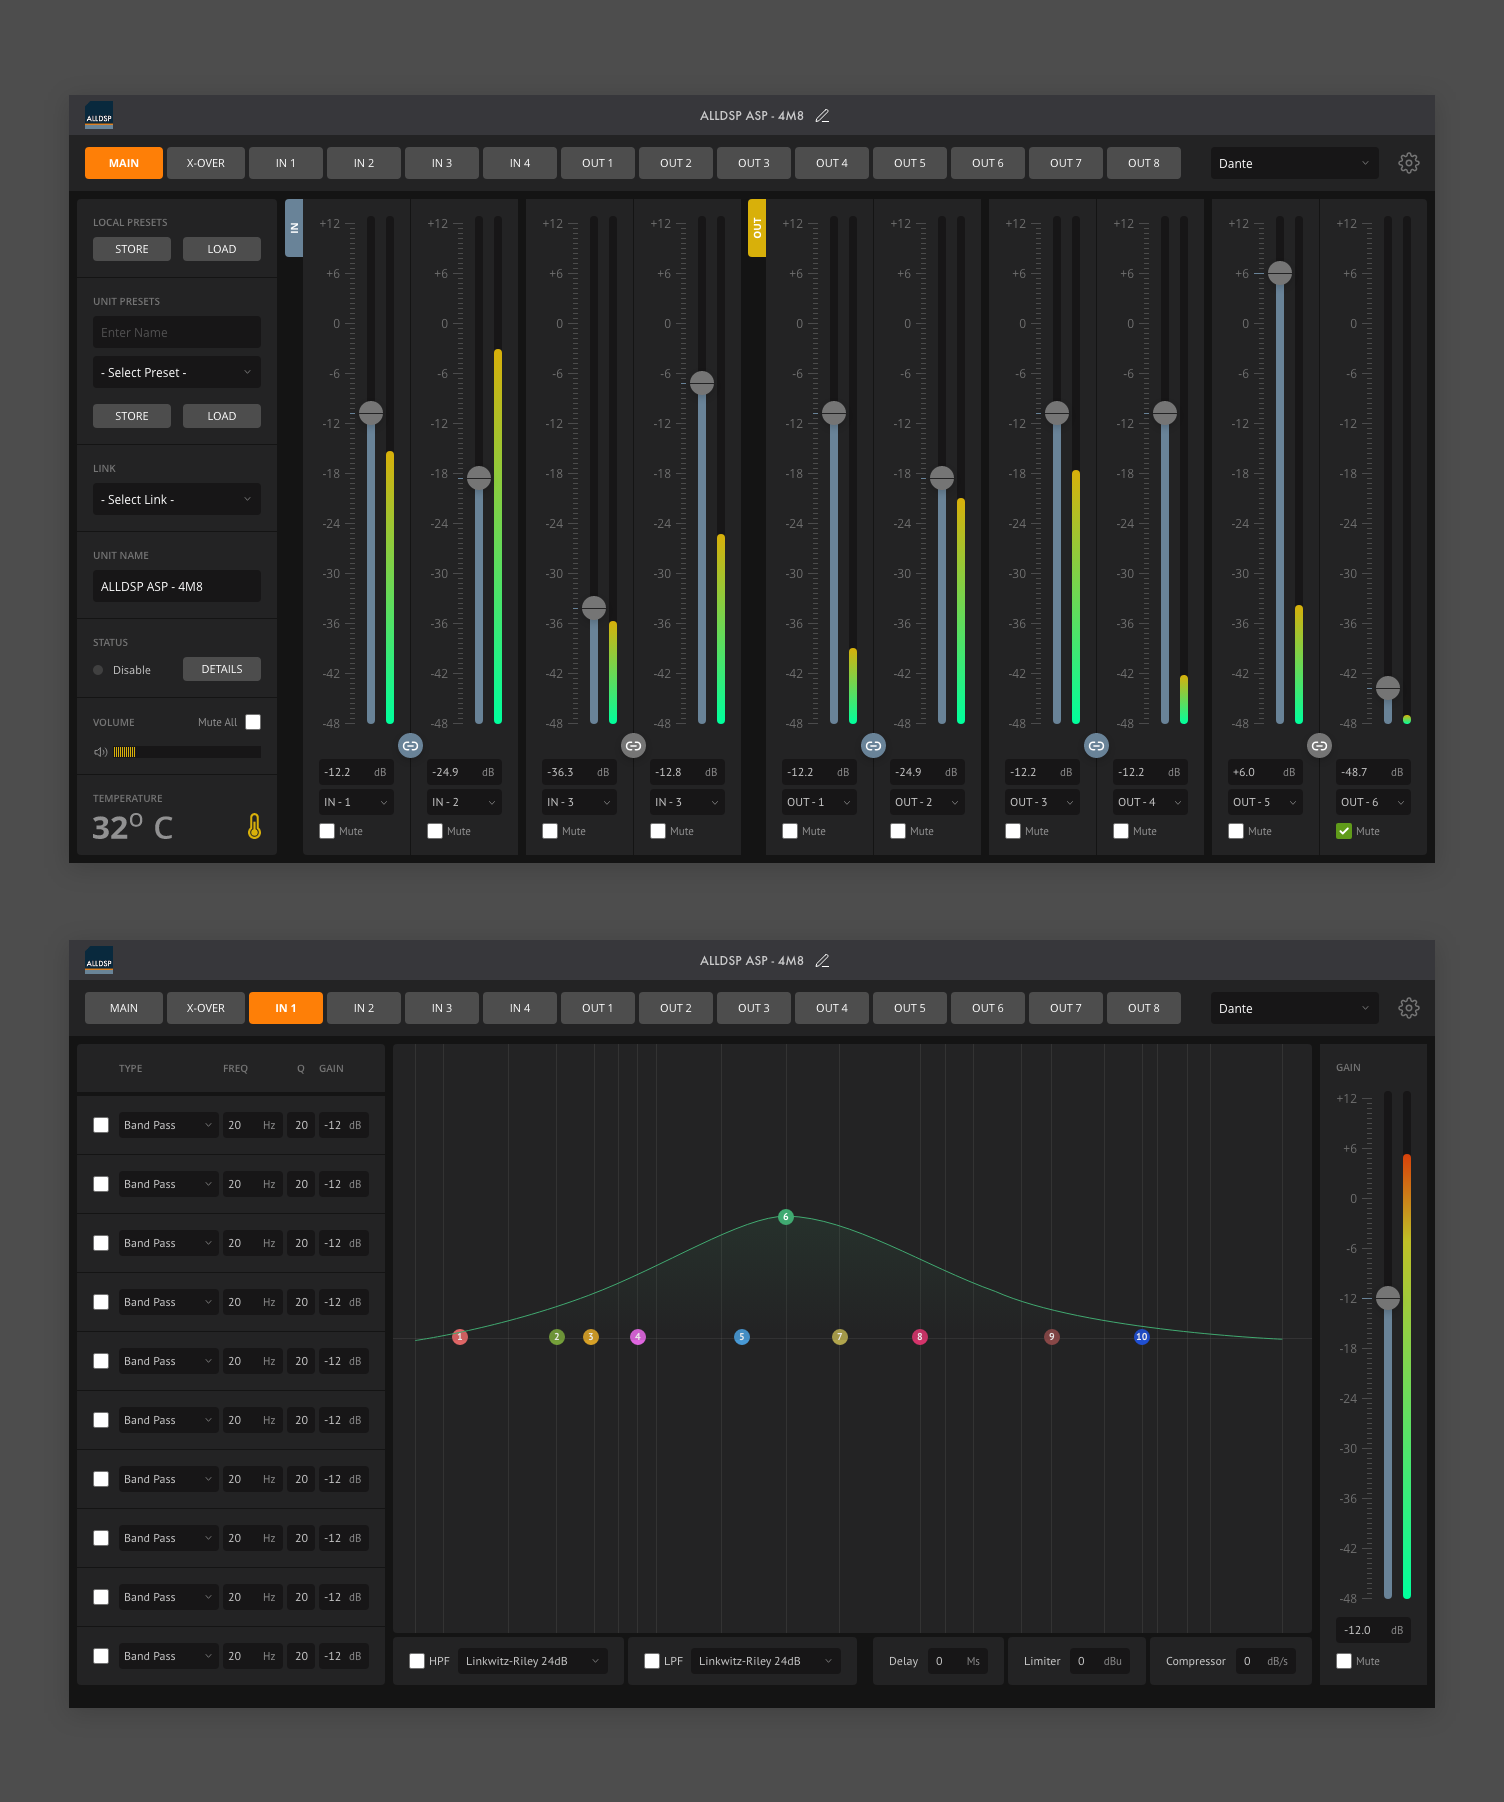
Task: Click the speaker icon under the VOLUME label
Action: tap(100, 752)
